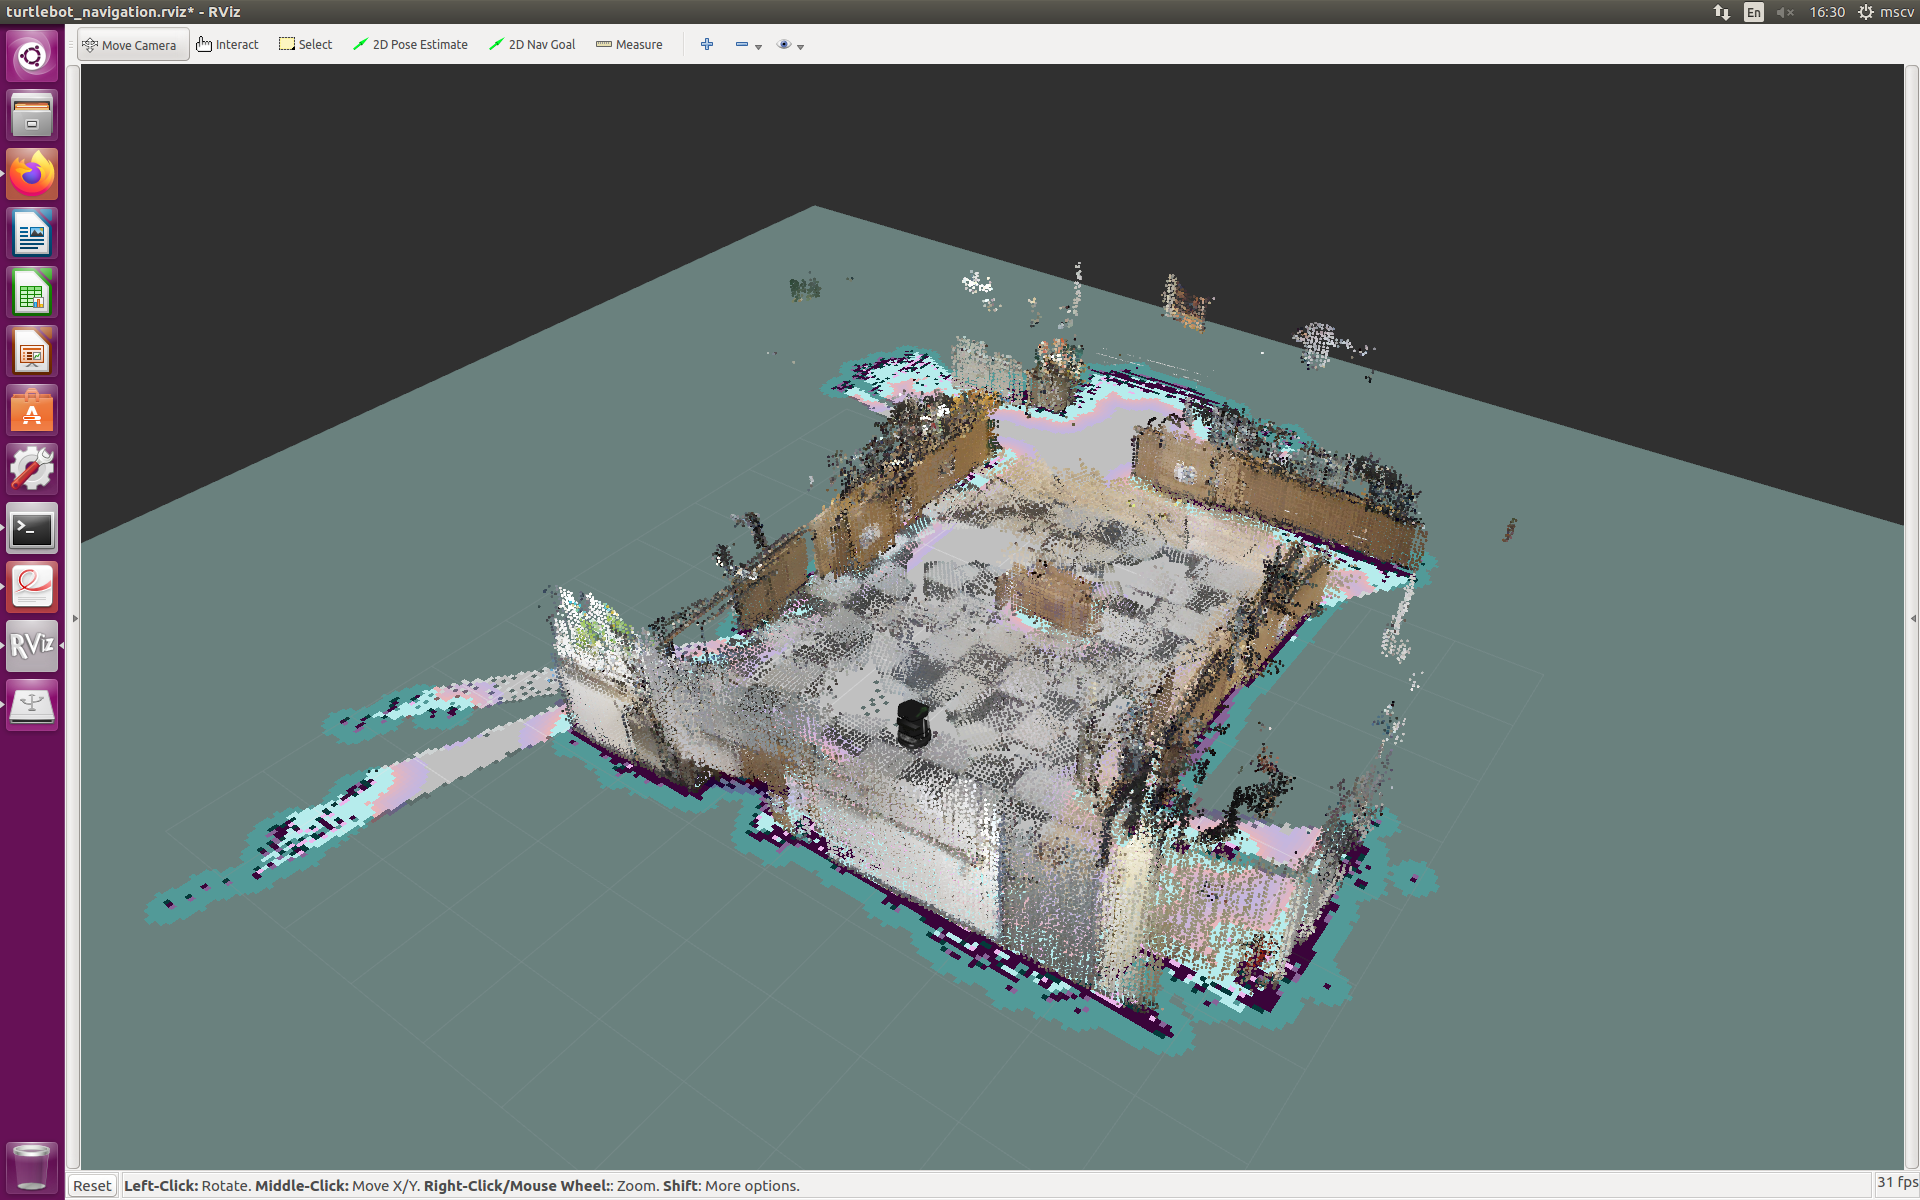1920x1200 pixels.
Task: Expand the eye view-options dropdown arrow
Action: tap(800, 46)
